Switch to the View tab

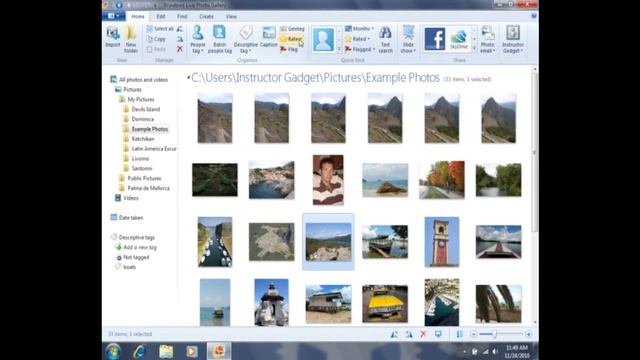[231, 16]
